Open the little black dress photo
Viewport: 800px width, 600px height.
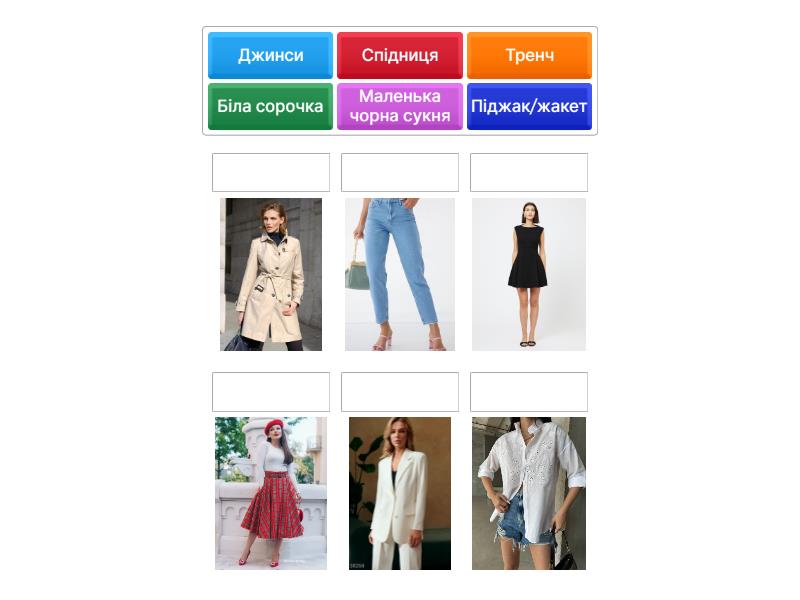pos(529,274)
